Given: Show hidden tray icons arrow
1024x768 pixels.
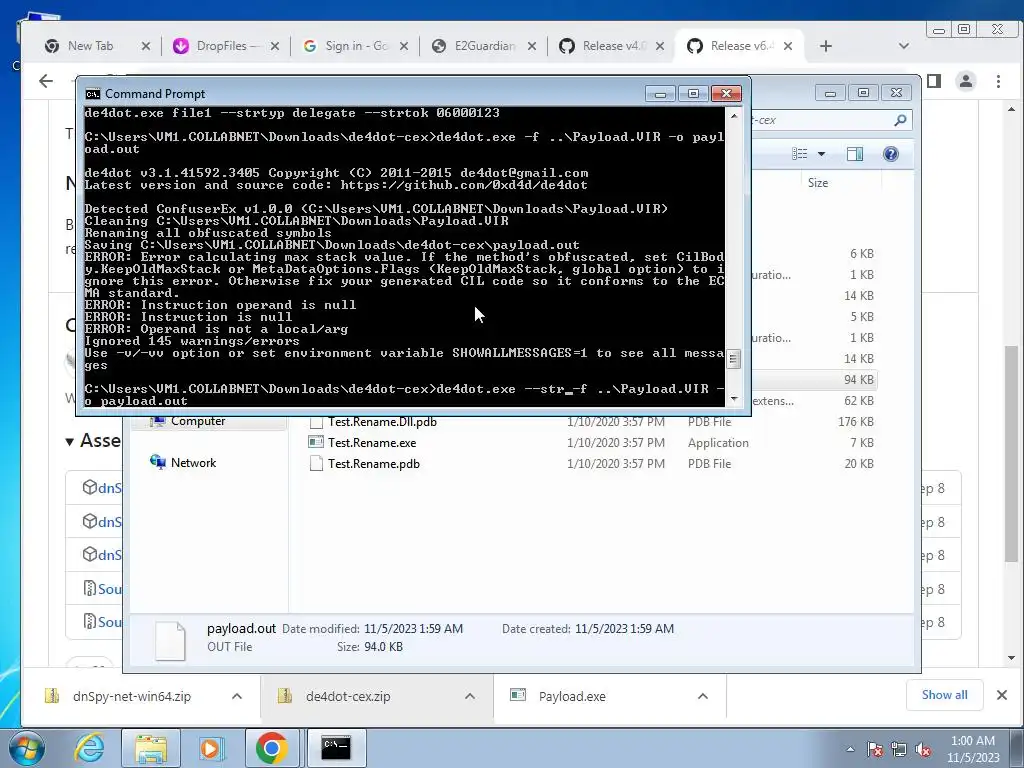Looking at the screenshot, I should point(850,749).
